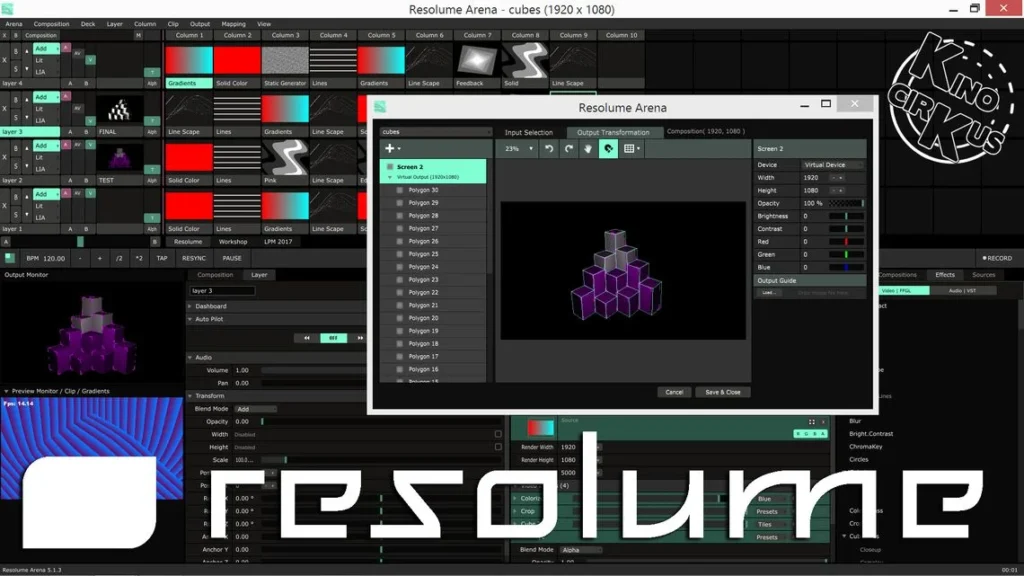Select the undo arrow in Output Transformation toolbar
The width and height of the screenshot is (1024, 576).
(x=549, y=148)
